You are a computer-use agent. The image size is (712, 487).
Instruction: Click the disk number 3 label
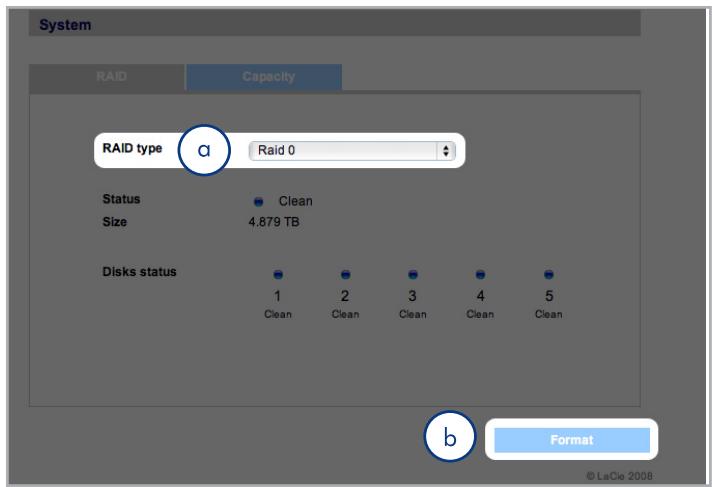(412, 296)
